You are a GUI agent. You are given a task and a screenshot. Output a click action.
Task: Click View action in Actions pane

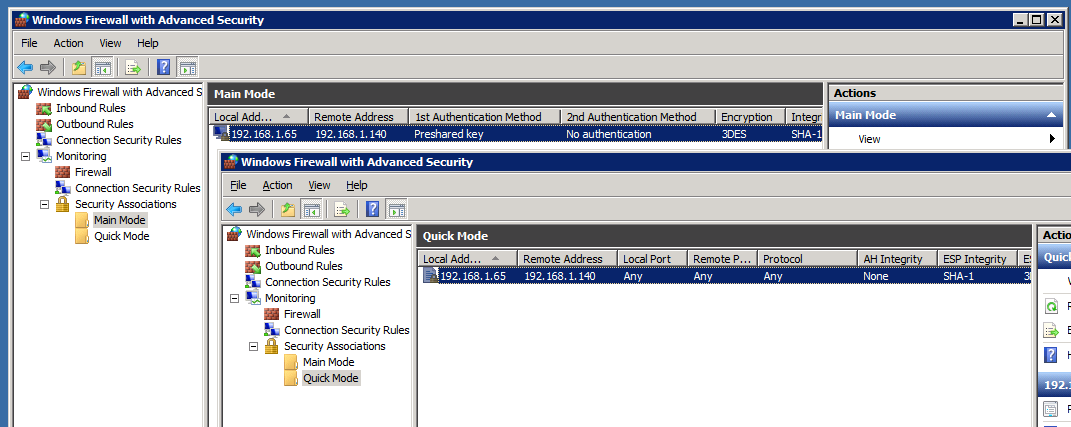870,139
